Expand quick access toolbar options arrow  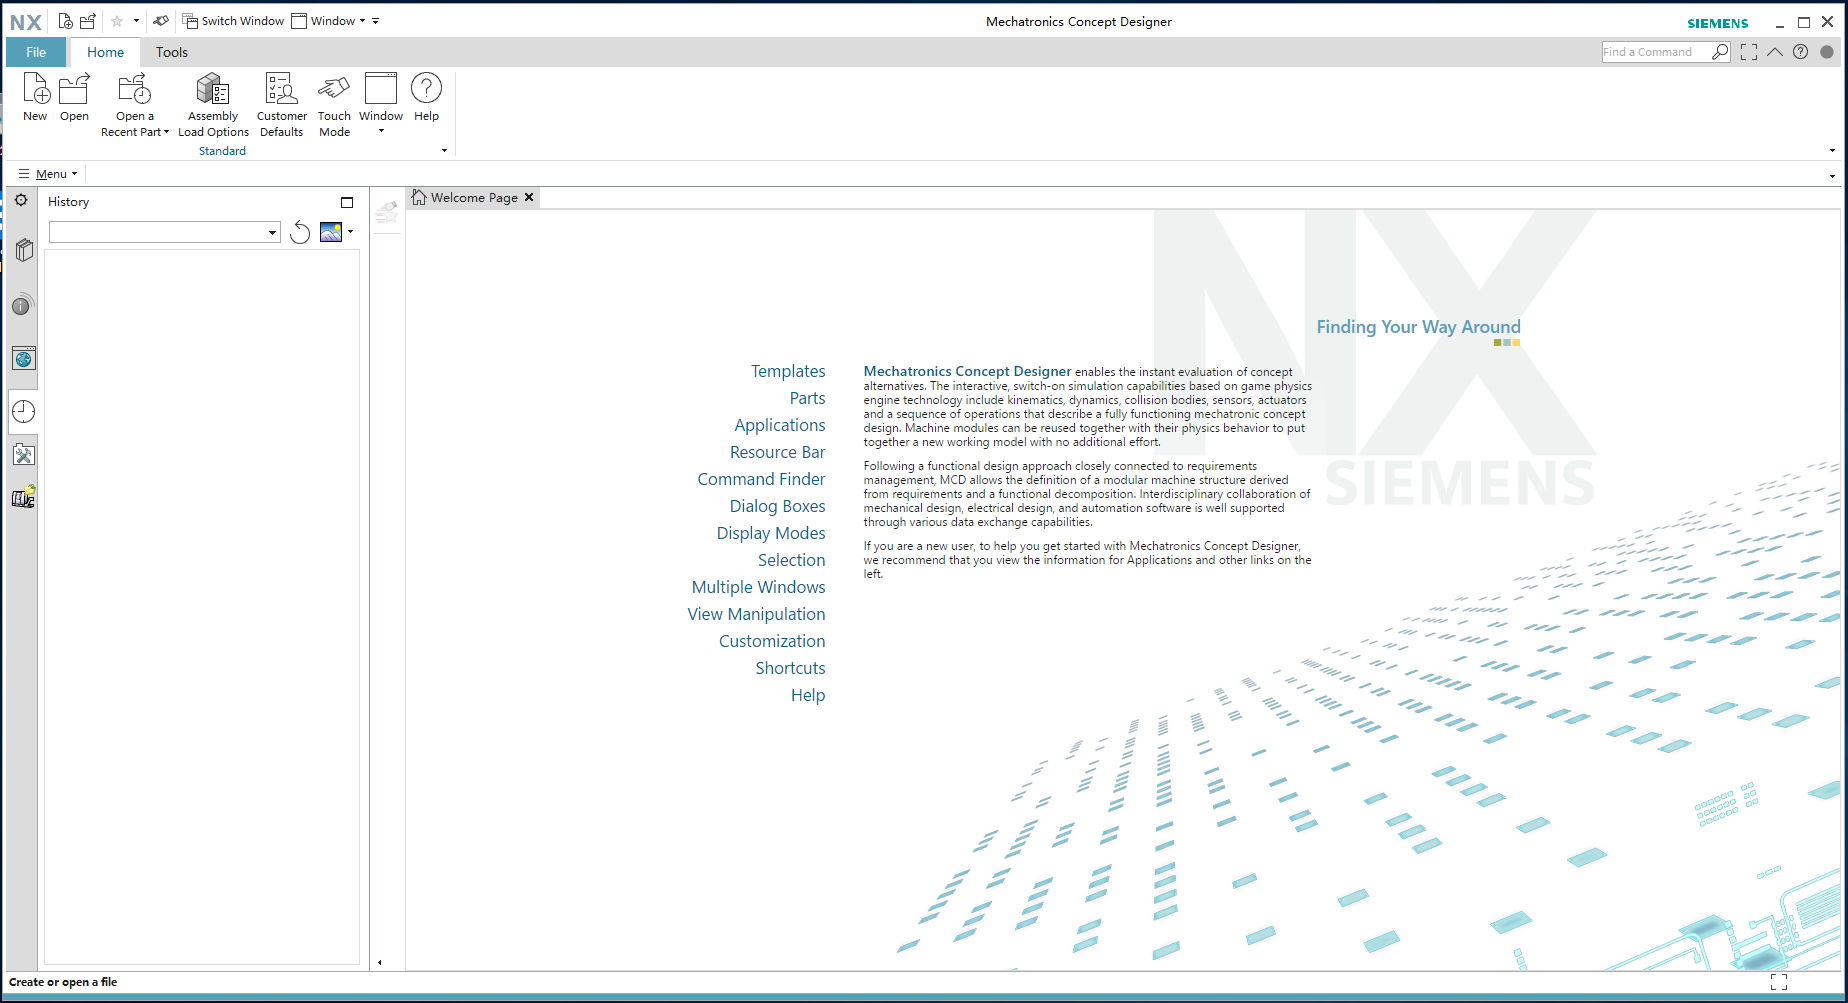376,21
